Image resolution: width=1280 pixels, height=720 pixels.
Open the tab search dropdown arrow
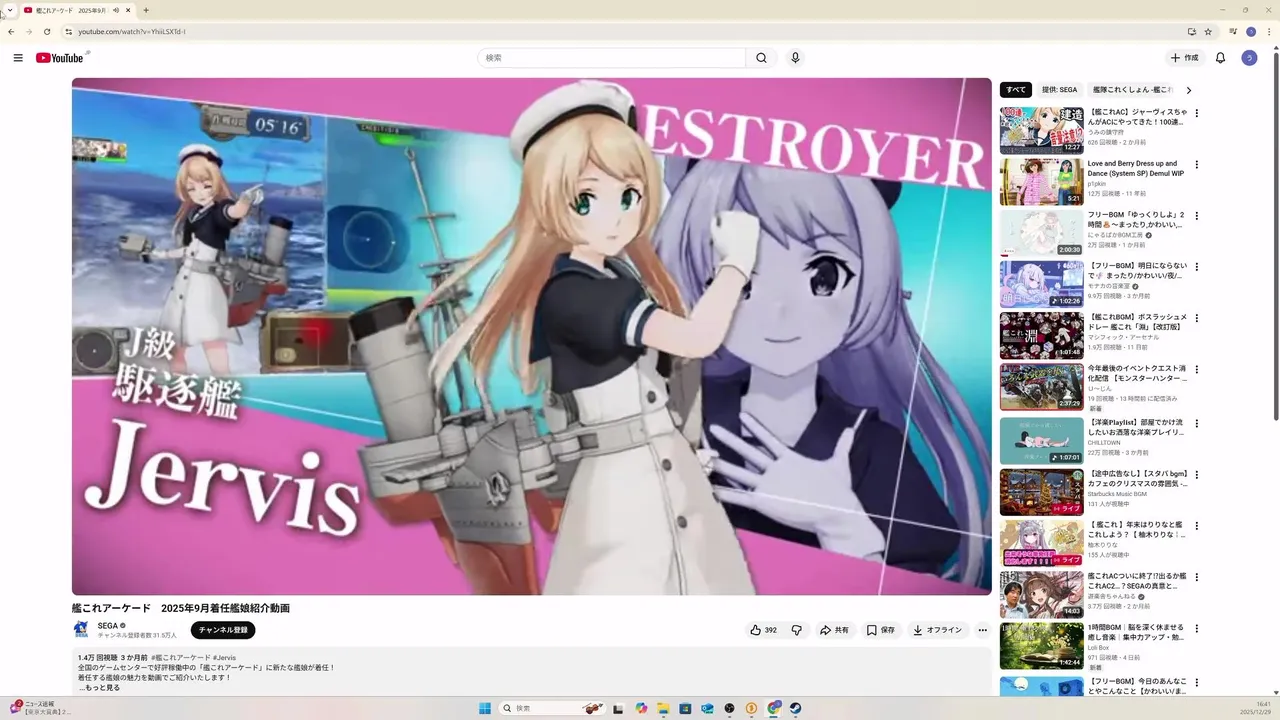pos(10,10)
